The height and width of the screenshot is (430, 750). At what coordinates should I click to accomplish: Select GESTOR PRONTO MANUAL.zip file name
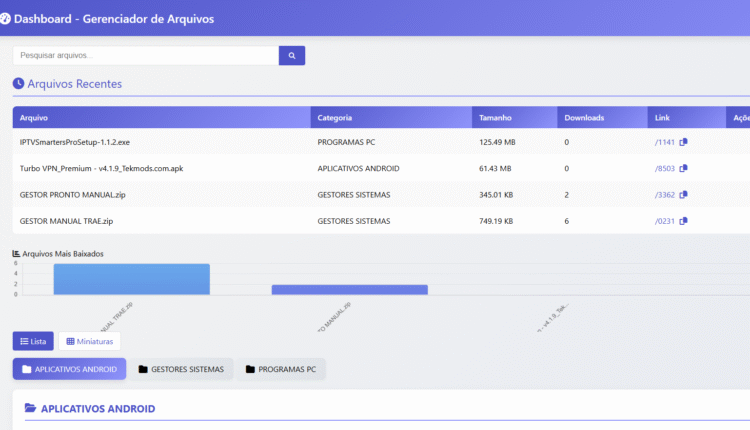pos(73,195)
